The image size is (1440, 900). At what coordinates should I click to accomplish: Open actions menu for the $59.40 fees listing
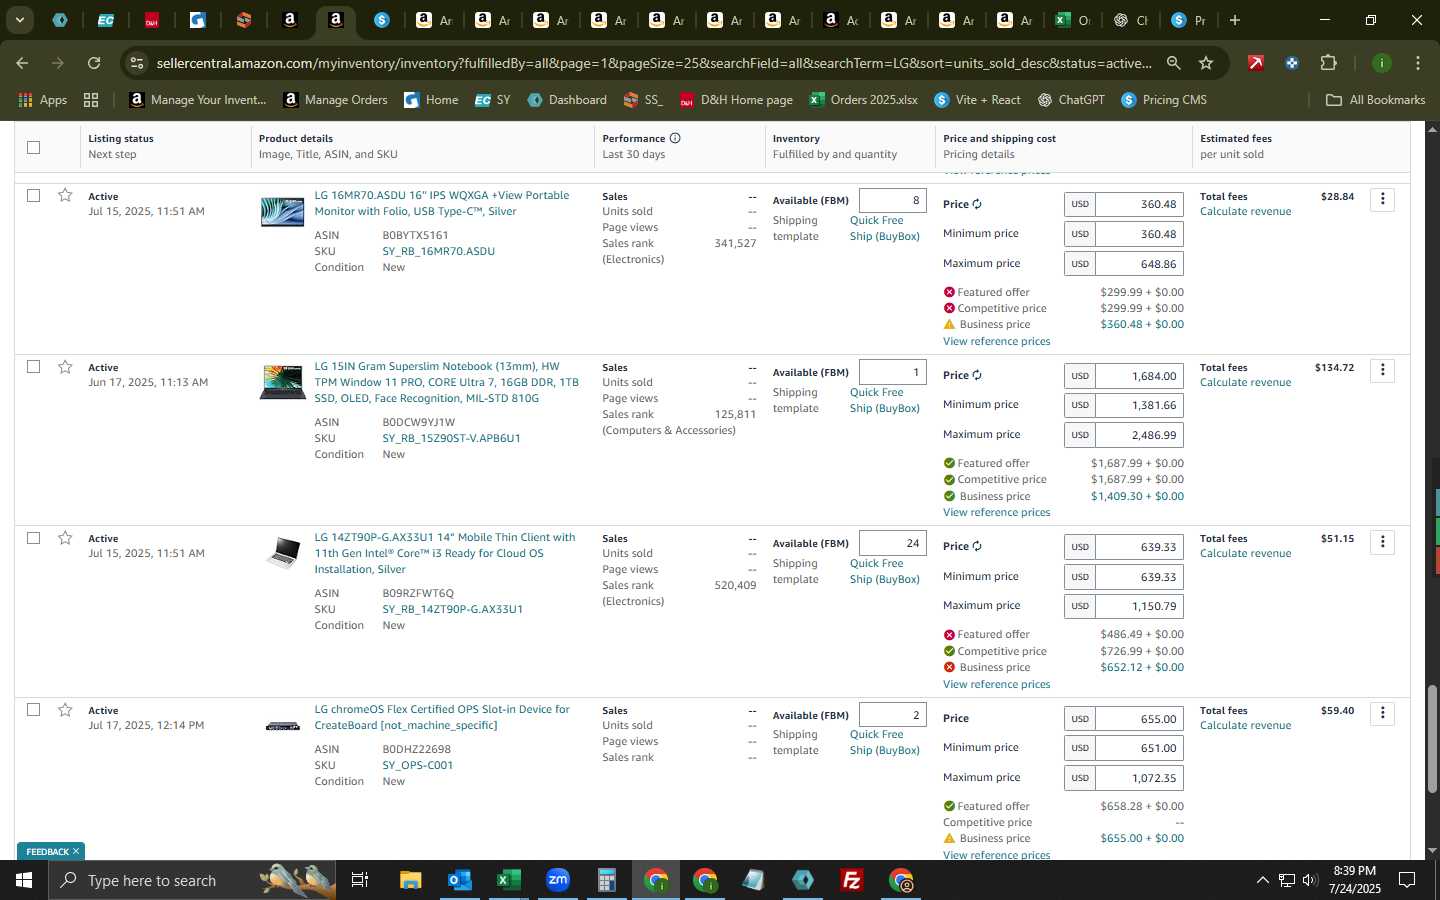pyautogui.click(x=1383, y=713)
